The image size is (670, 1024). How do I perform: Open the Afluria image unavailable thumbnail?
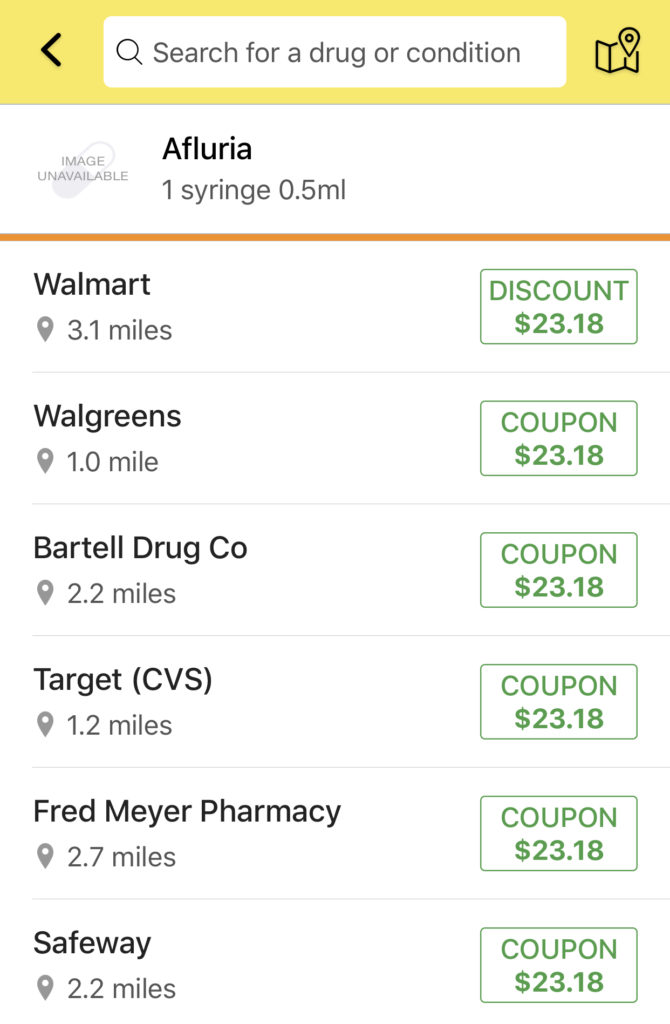click(82, 169)
